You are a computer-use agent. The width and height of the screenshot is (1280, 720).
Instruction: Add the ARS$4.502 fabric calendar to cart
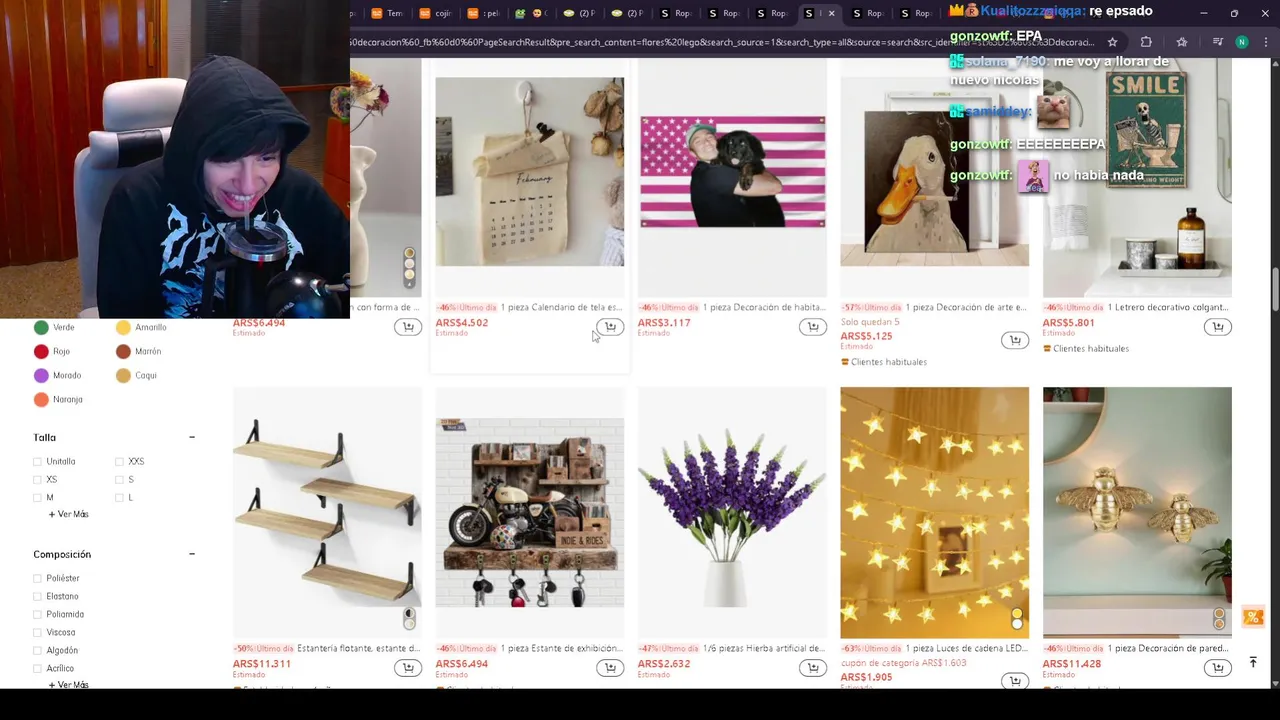[610, 327]
